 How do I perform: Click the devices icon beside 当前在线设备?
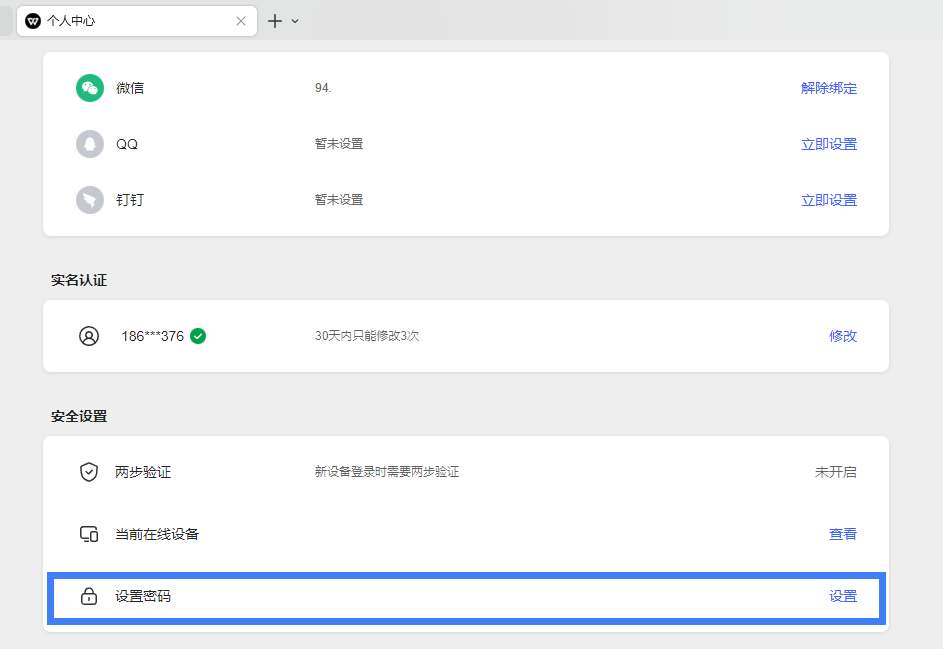pos(89,534)
